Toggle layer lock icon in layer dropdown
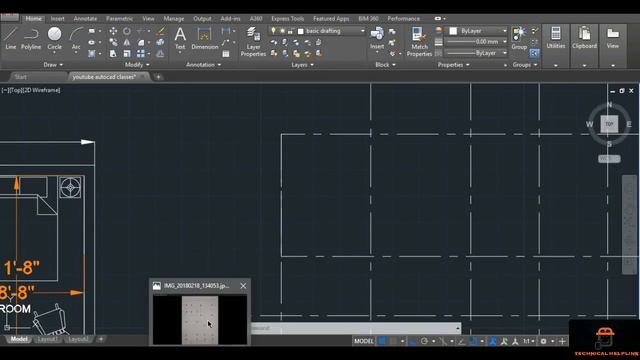 tap(290, 31)
